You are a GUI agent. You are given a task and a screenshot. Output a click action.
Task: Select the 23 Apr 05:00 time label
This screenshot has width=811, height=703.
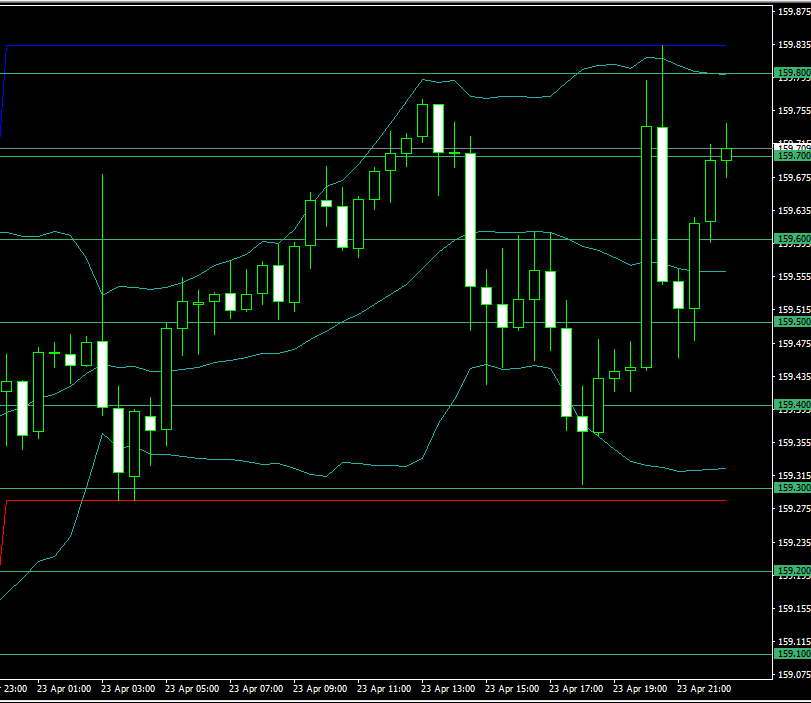pos(191,689)
